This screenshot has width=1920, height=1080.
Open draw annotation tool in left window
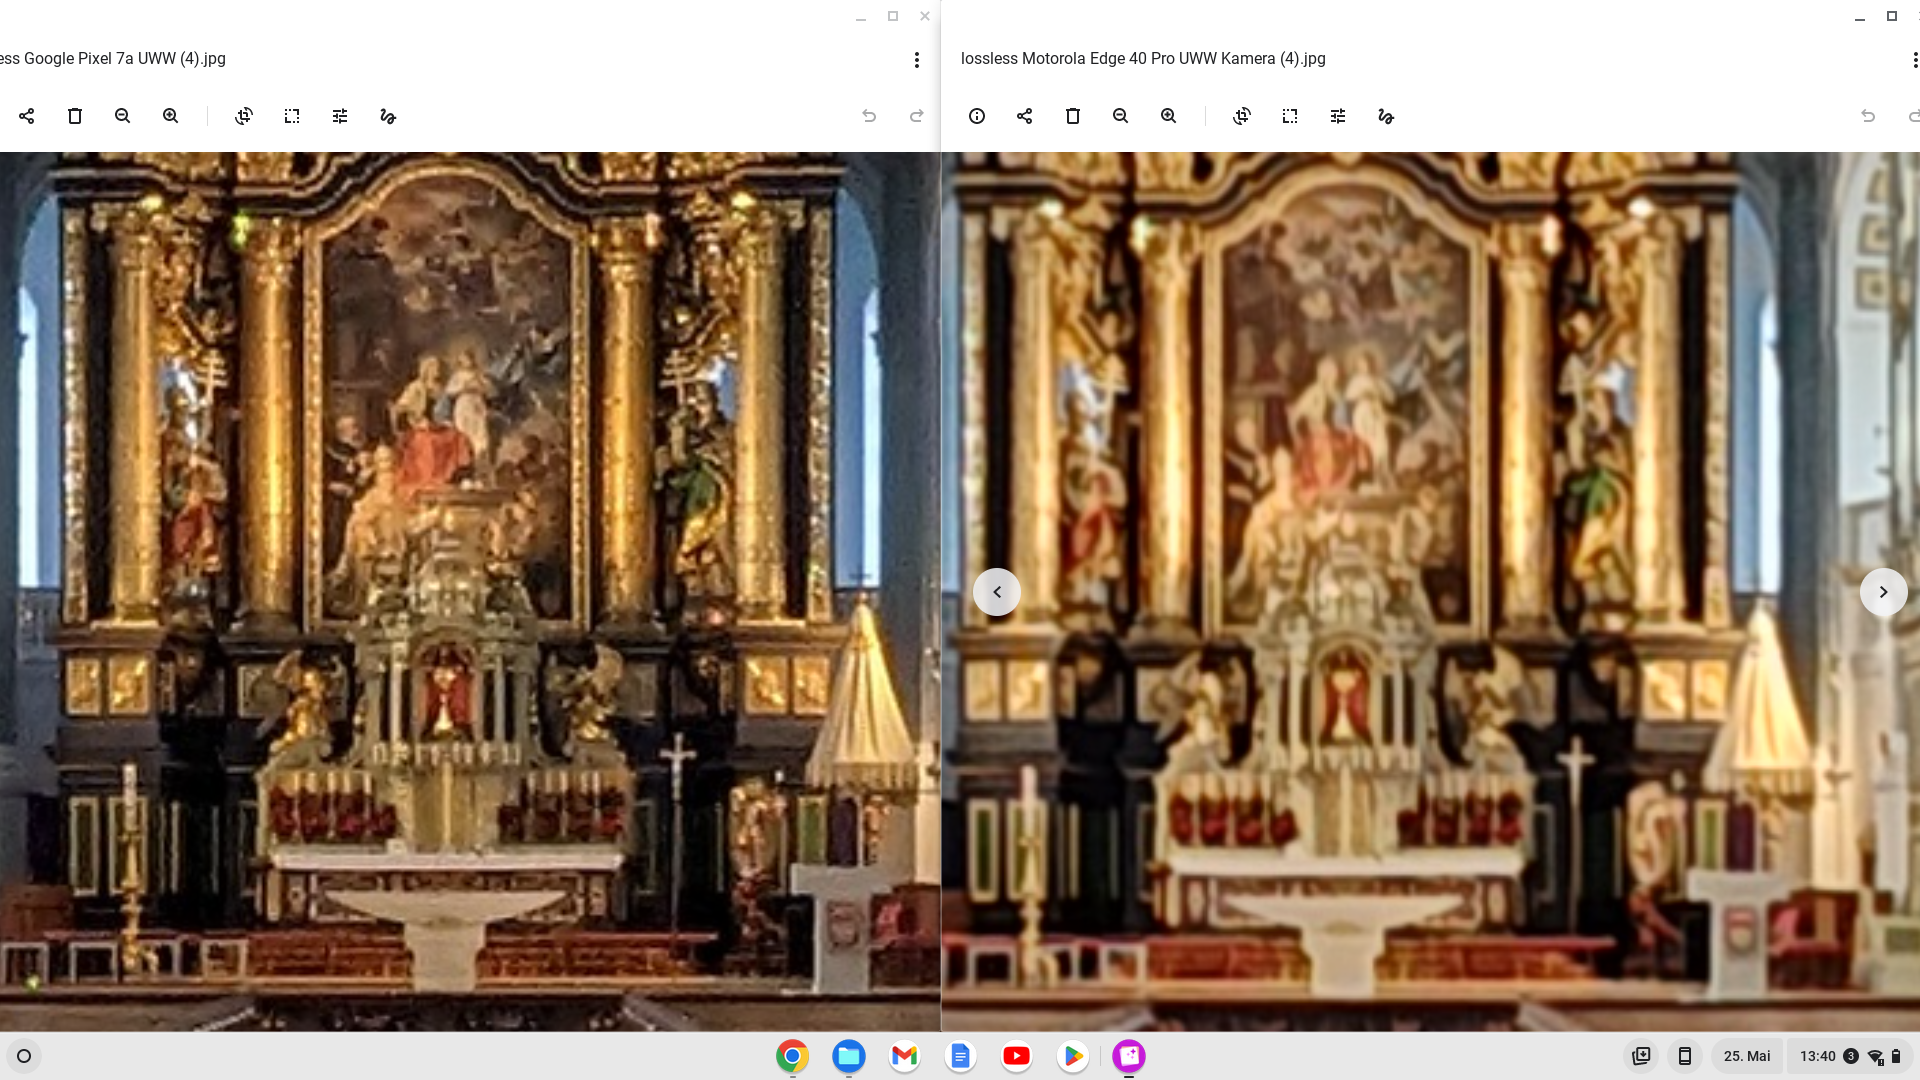pyautogui.click(x=388, y=116)
